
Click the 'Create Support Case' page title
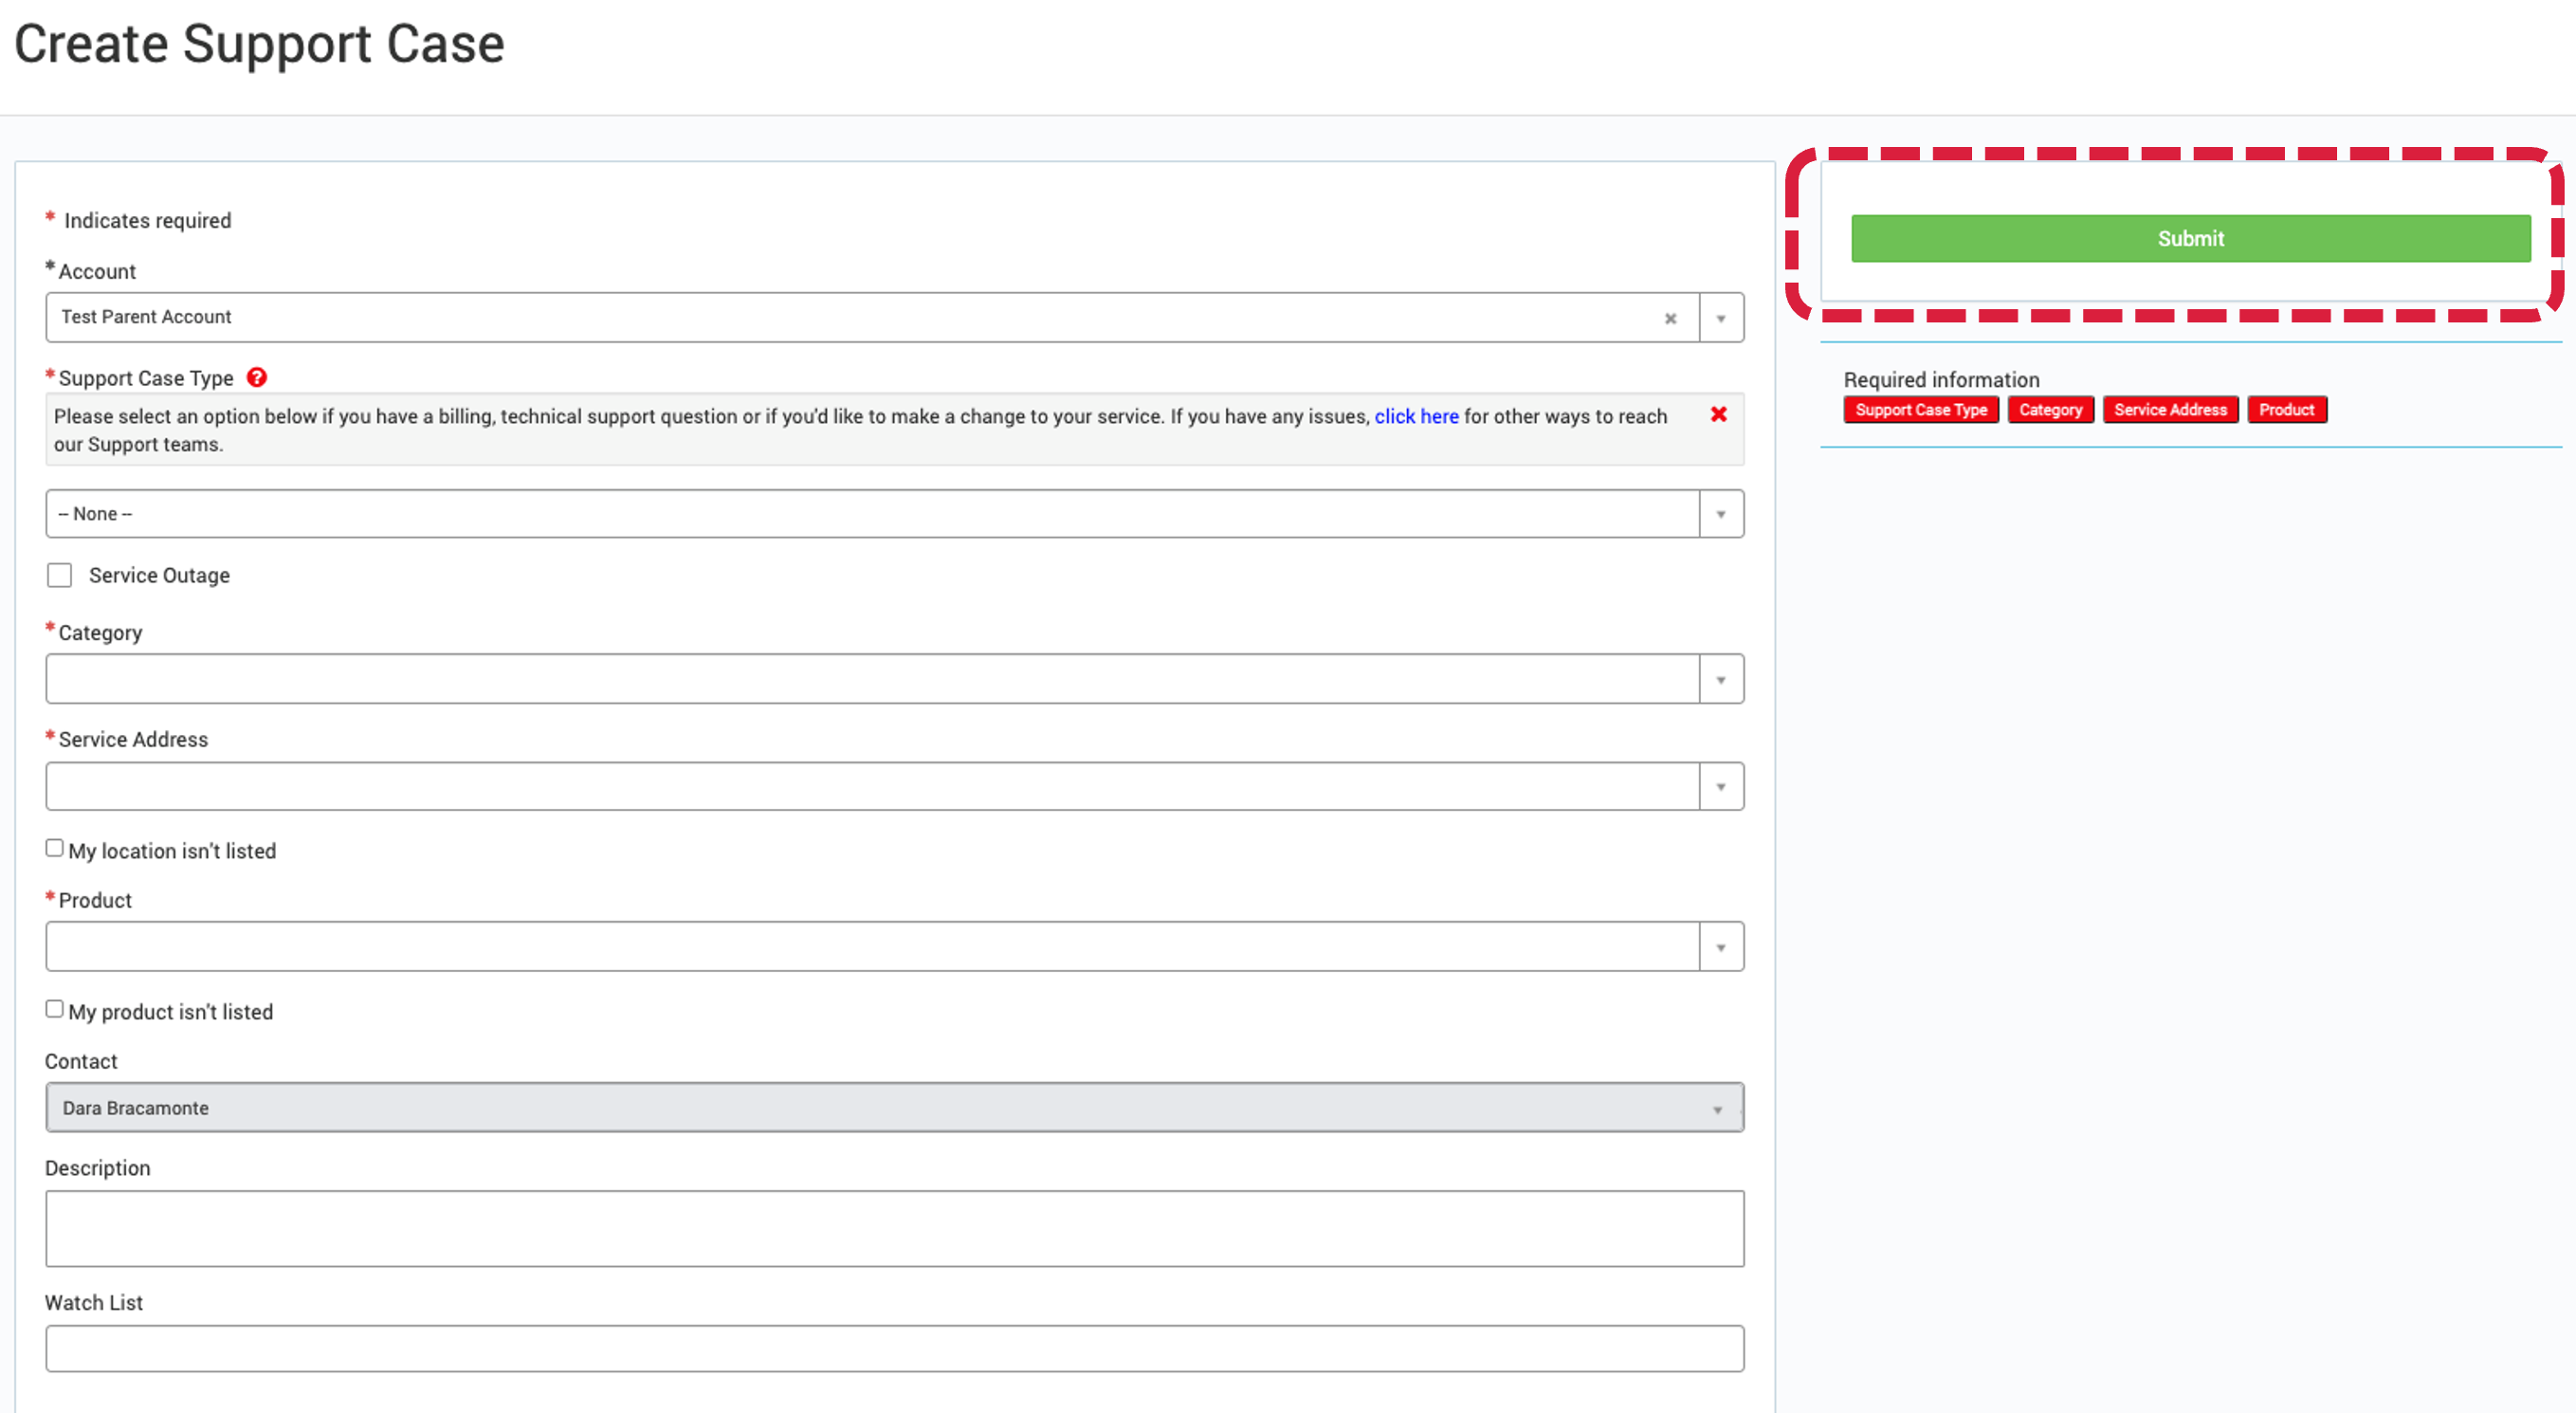tap(259, 44)
